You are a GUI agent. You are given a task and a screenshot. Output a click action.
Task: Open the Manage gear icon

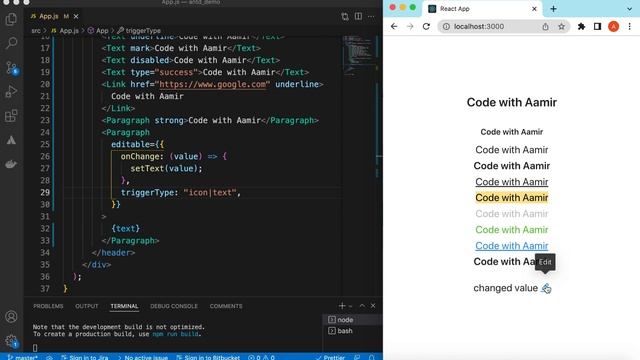click(x=11, y=341)
